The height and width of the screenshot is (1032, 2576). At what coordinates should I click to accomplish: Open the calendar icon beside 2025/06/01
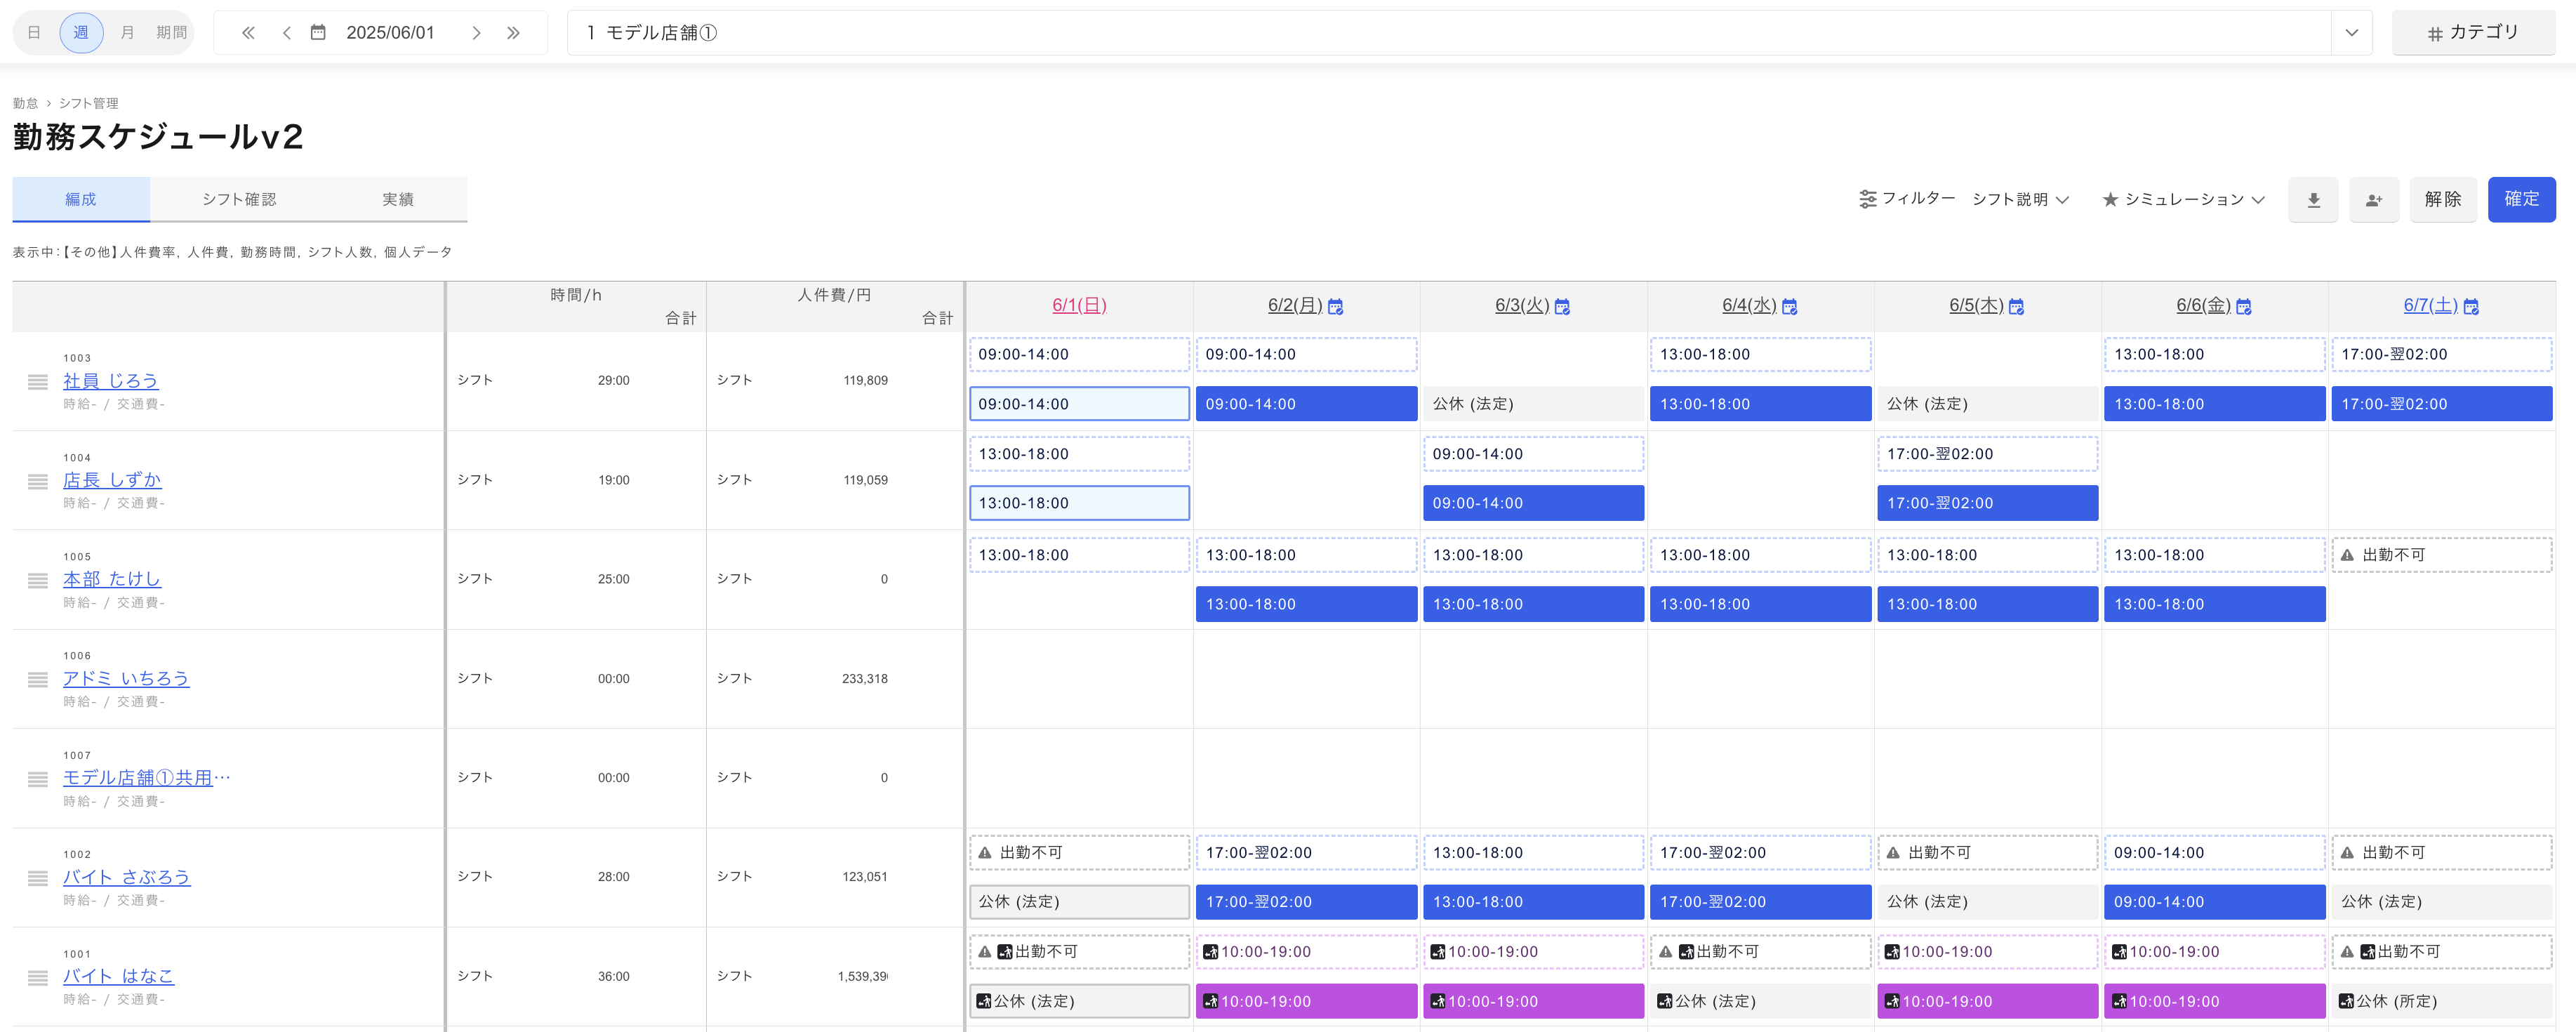pyautogui.click(x=318, y=33)
